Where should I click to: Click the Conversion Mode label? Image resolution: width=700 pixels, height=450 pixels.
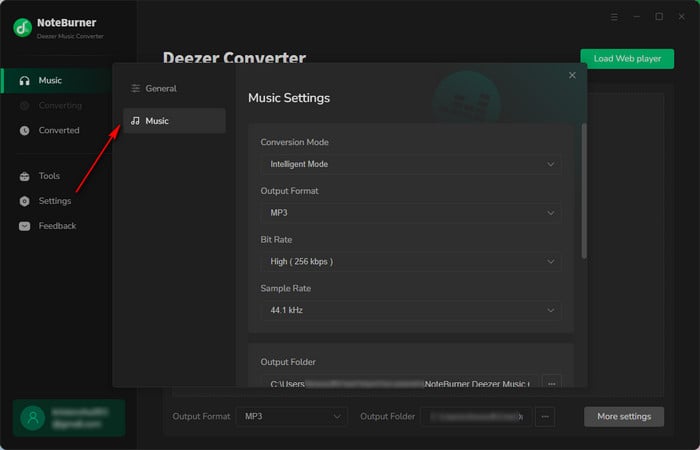(x=295, y=142)
